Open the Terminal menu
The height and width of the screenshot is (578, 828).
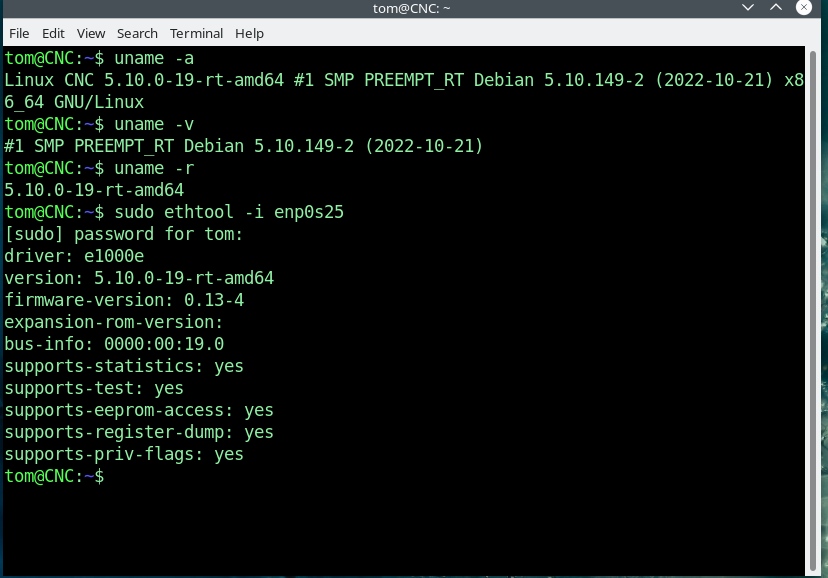click(196, 33)
